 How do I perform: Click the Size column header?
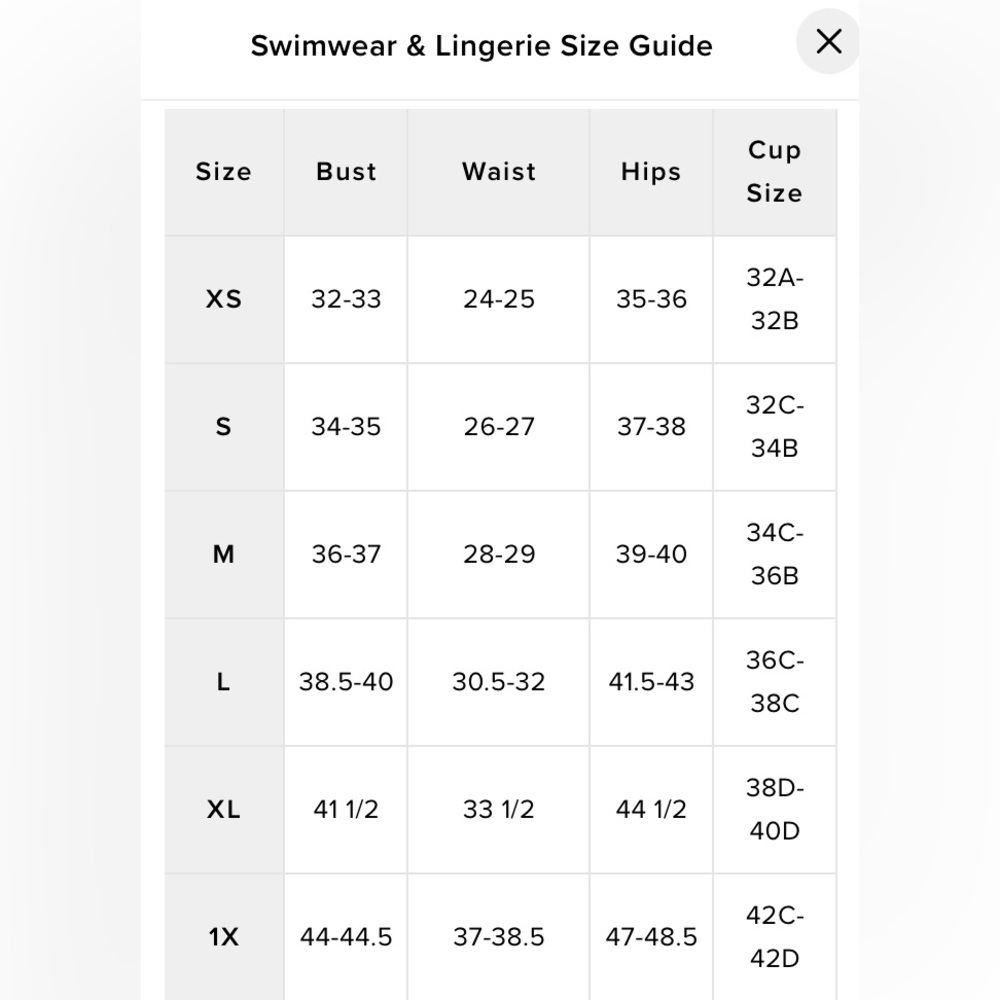click(x=224, y=172)
